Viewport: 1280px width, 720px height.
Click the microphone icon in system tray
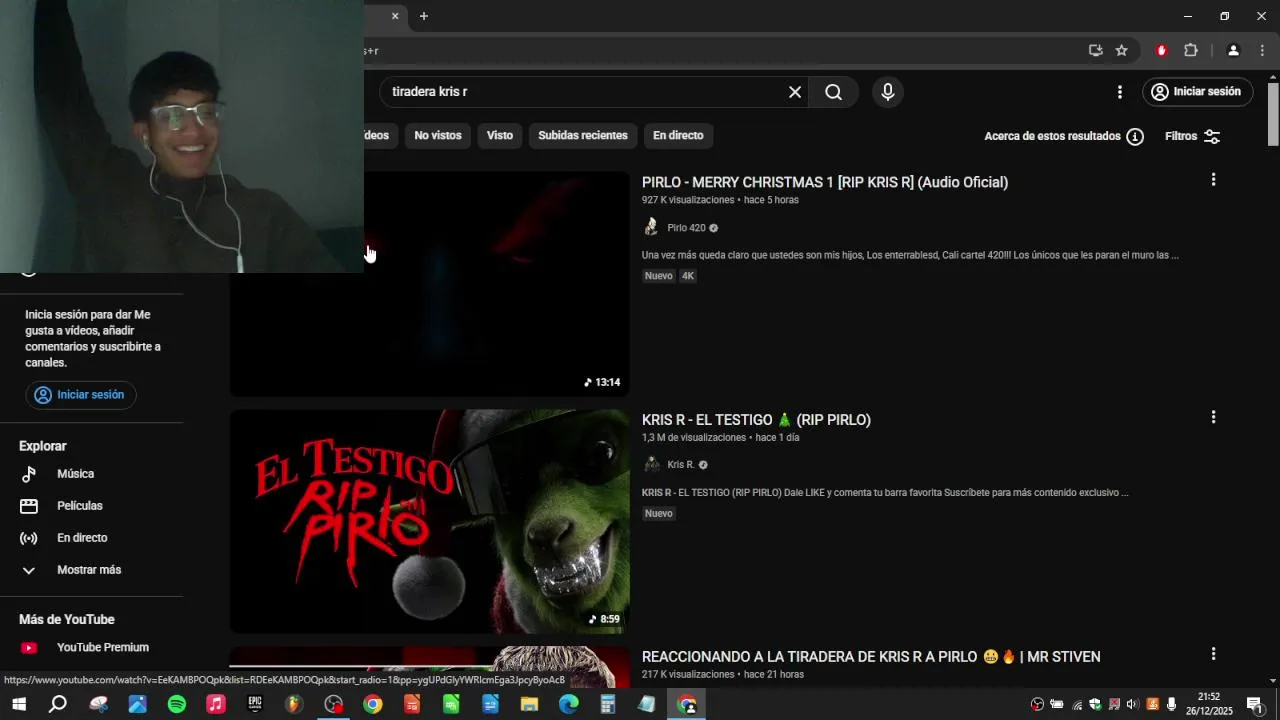[1171, 705]
